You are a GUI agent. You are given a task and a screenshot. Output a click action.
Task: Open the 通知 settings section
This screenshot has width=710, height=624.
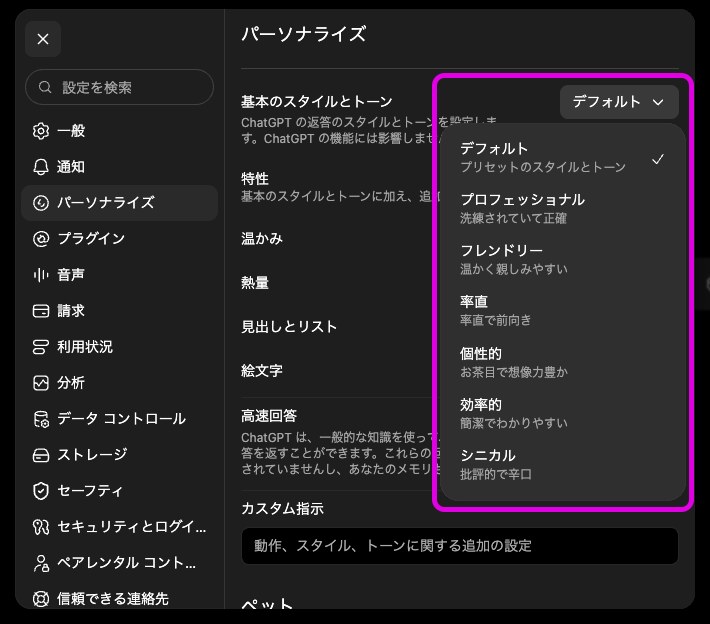[120, 167]
